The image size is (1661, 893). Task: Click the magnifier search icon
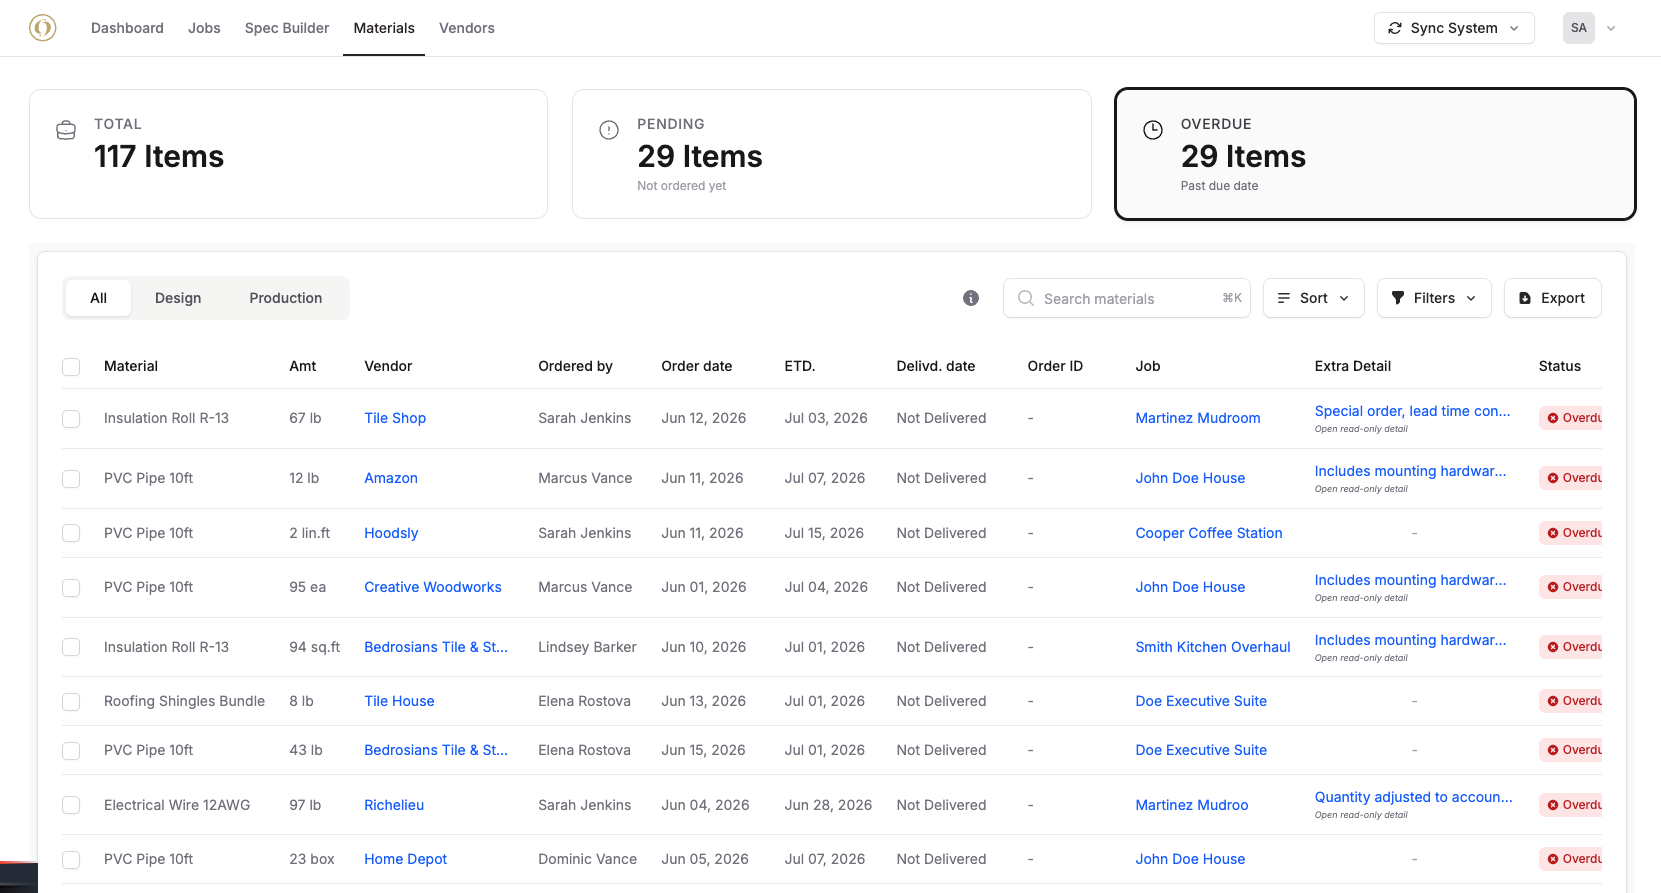(x=1026, y=298)
